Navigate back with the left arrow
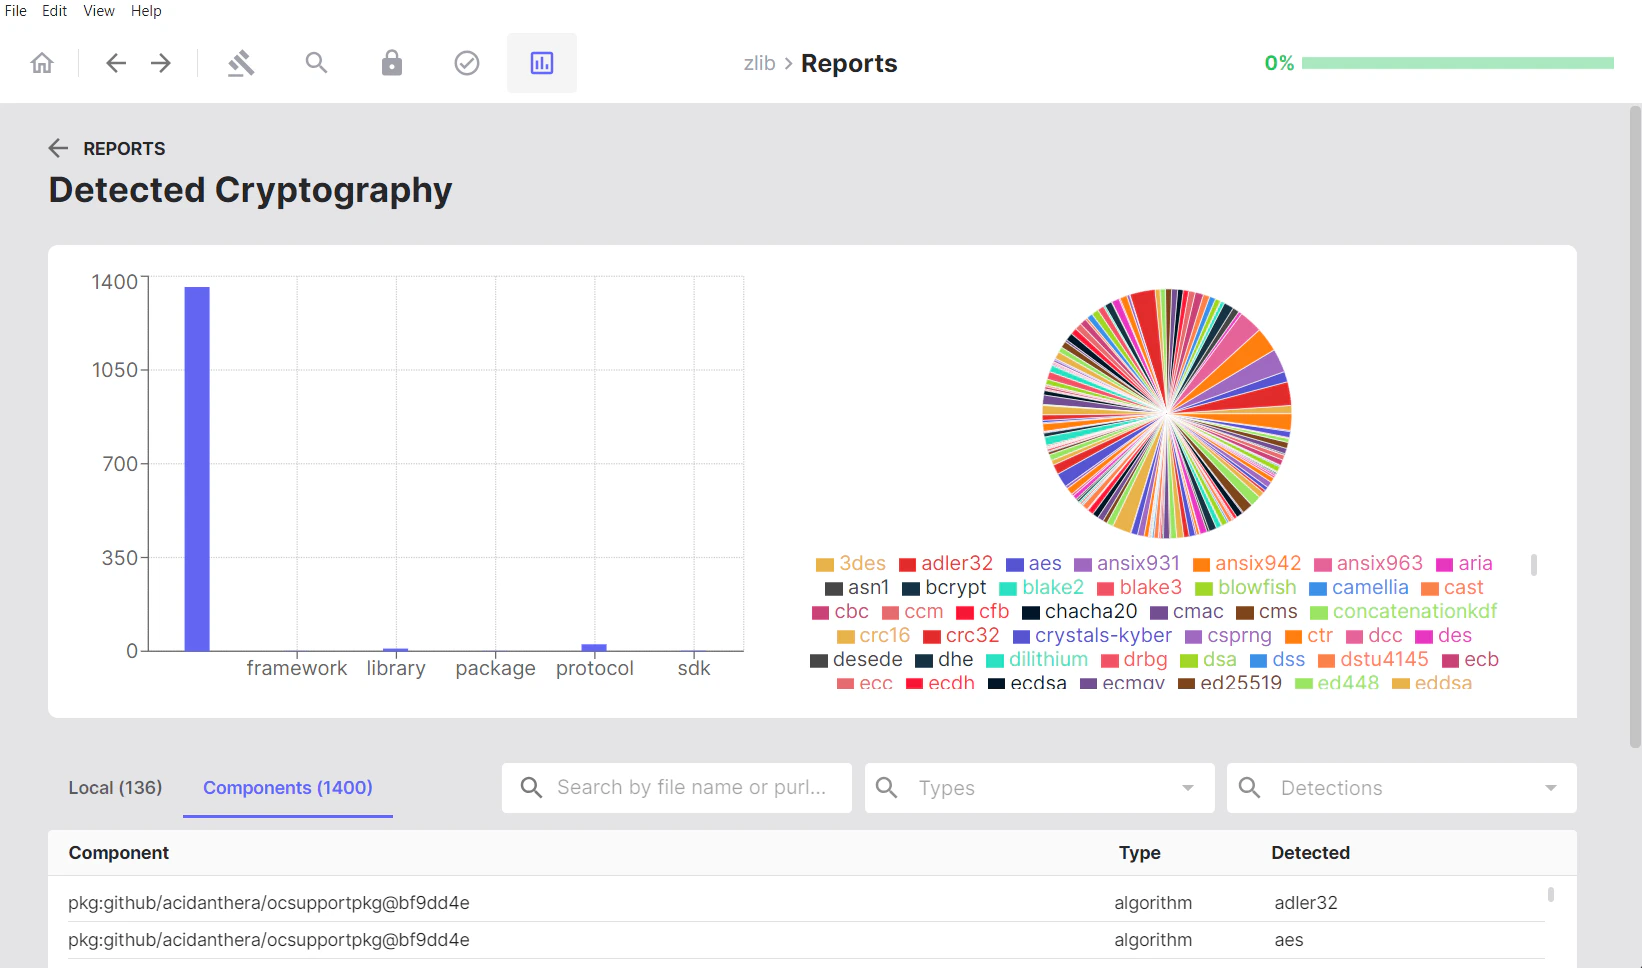Viewport: 1642px width, 968px height. (116, 63)
